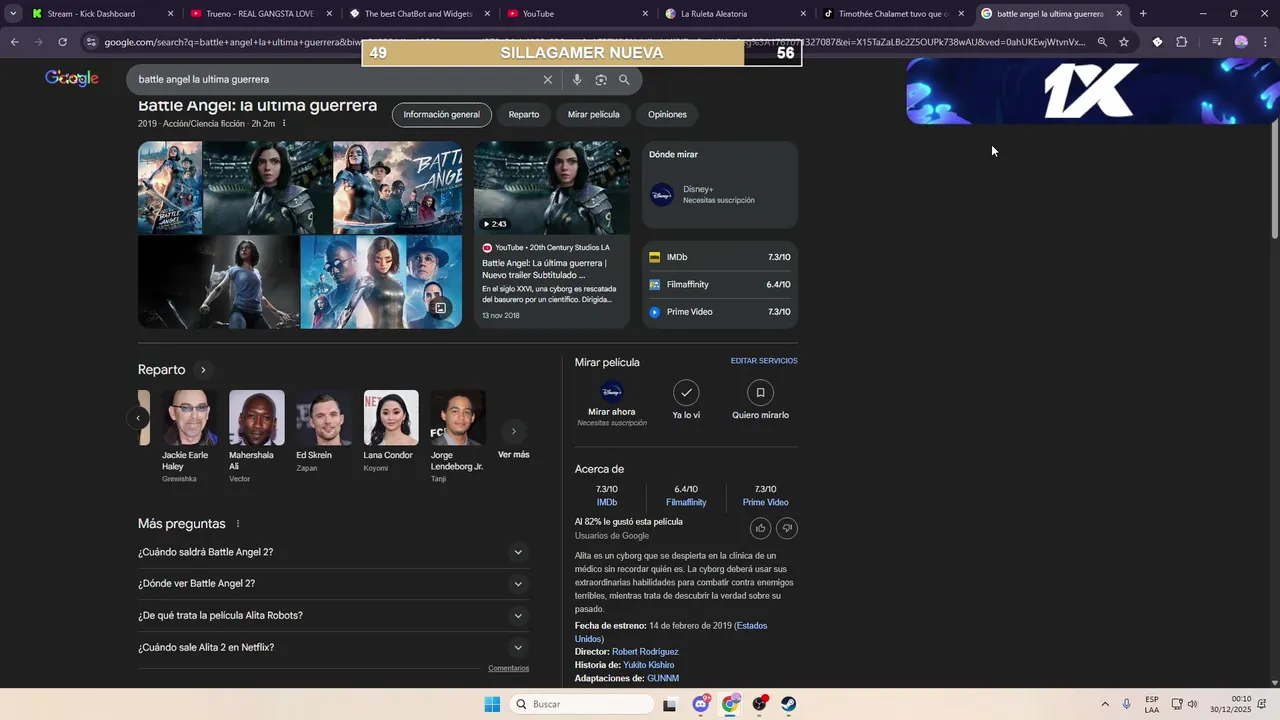Viewport: 1280px width, 720px height.
Task: Click Ver más in cast list
Action: tap(514, 455)
